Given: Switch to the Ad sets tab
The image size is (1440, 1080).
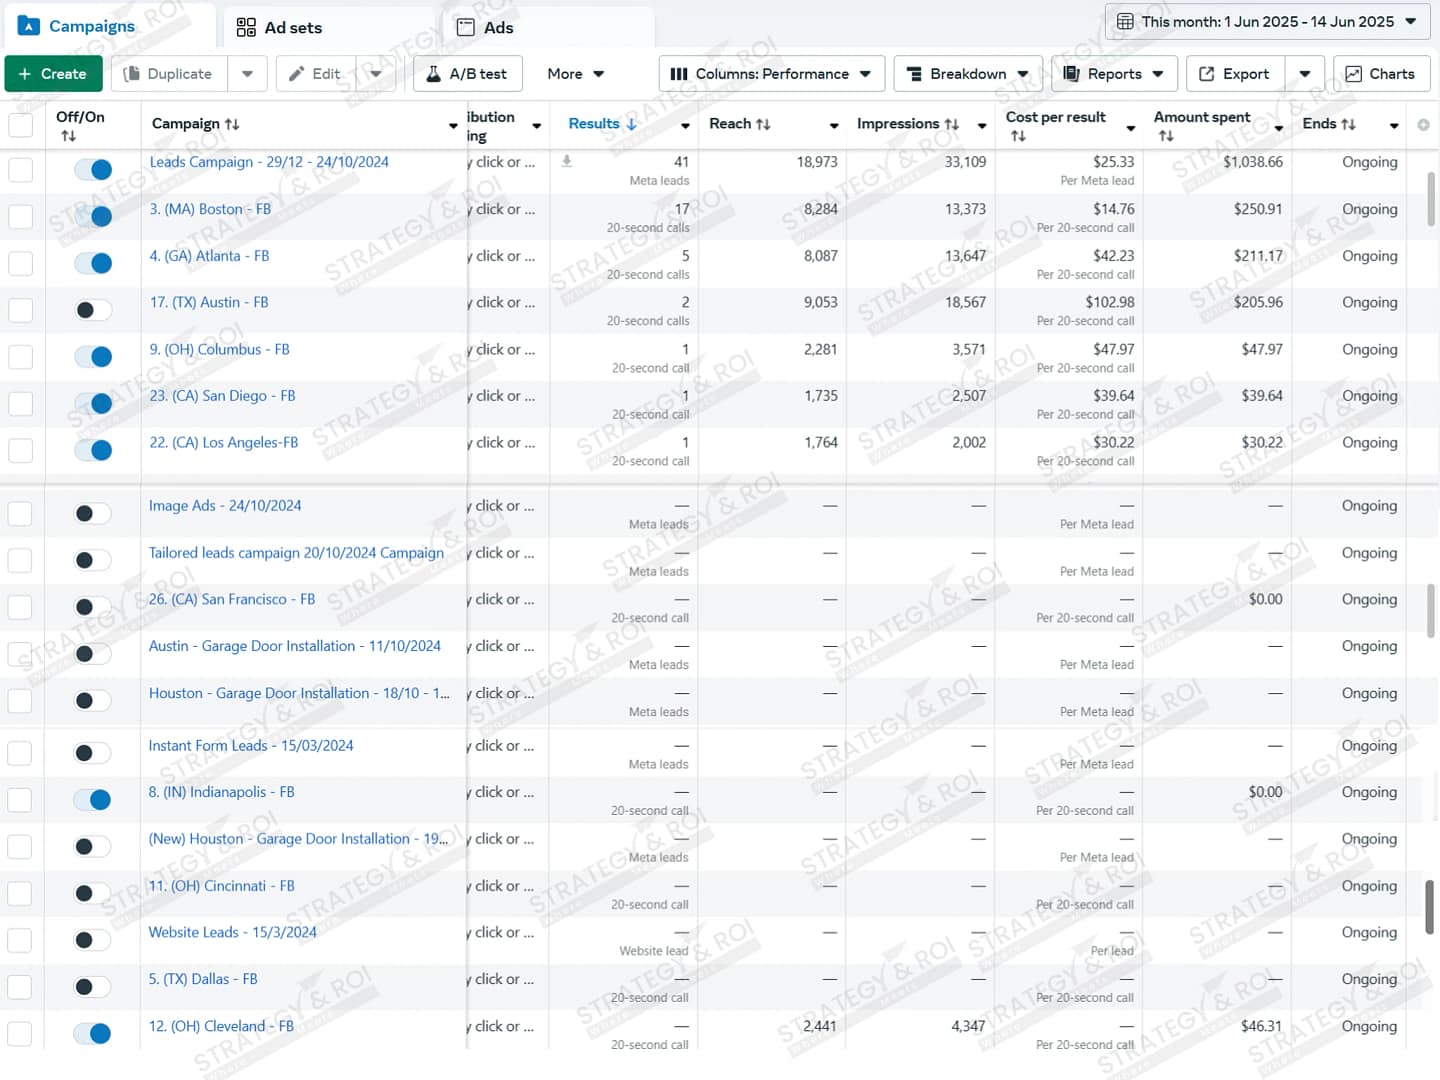Looking at the screenshot, I should pos(280,27).
